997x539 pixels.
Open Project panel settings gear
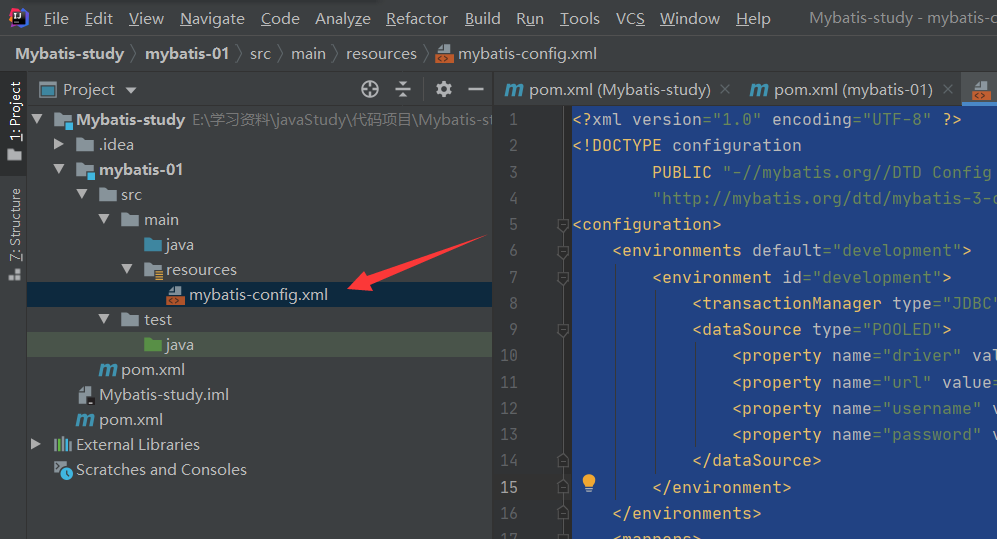[x=444, y=90]
